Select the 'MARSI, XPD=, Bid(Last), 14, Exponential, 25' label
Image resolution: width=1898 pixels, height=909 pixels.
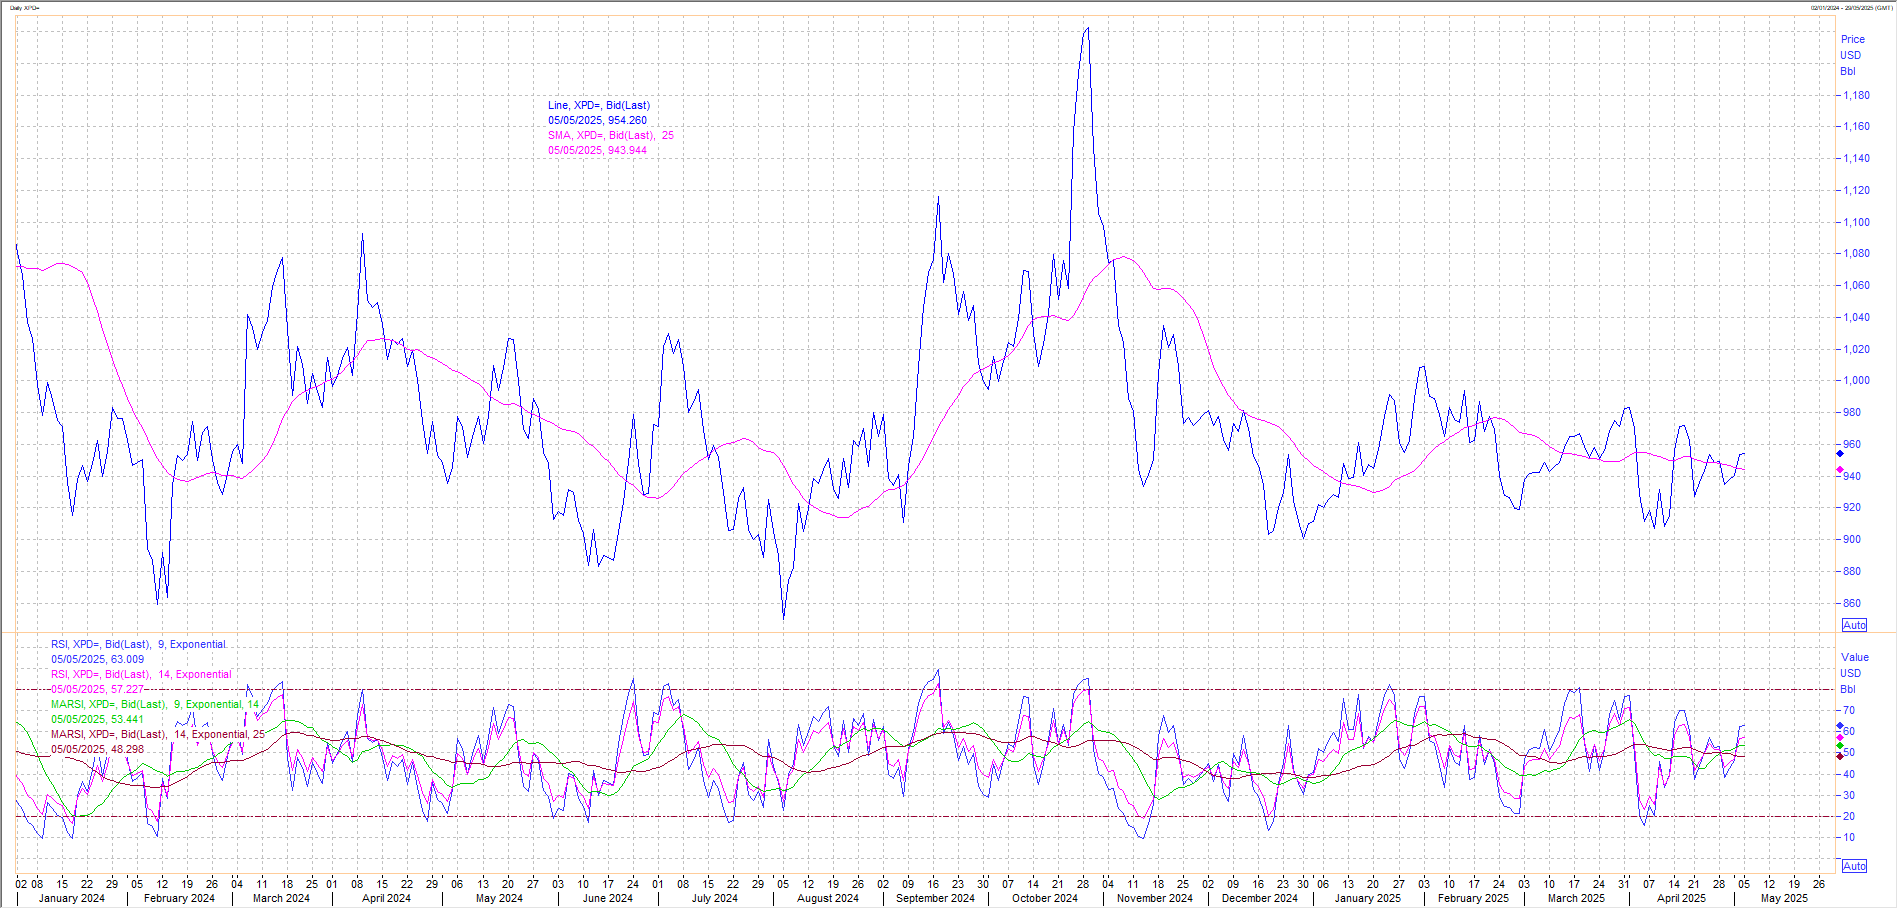tap(158, 734)
